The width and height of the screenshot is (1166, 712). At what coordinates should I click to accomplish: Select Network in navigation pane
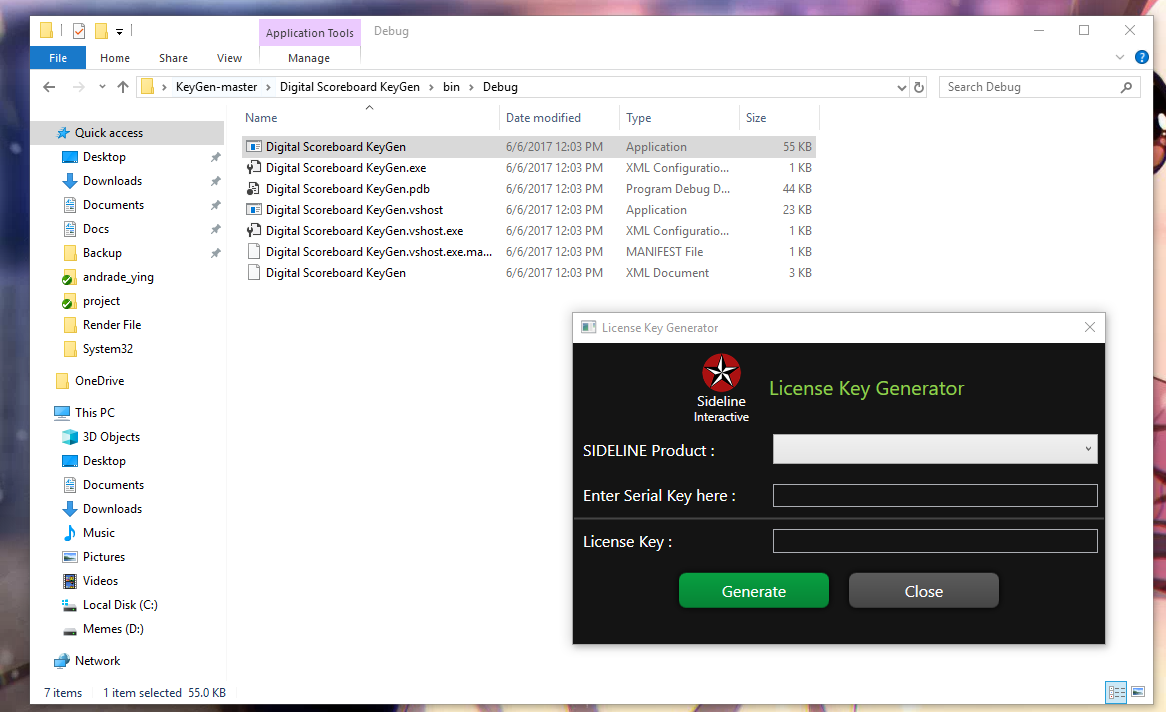pos(97,661)
